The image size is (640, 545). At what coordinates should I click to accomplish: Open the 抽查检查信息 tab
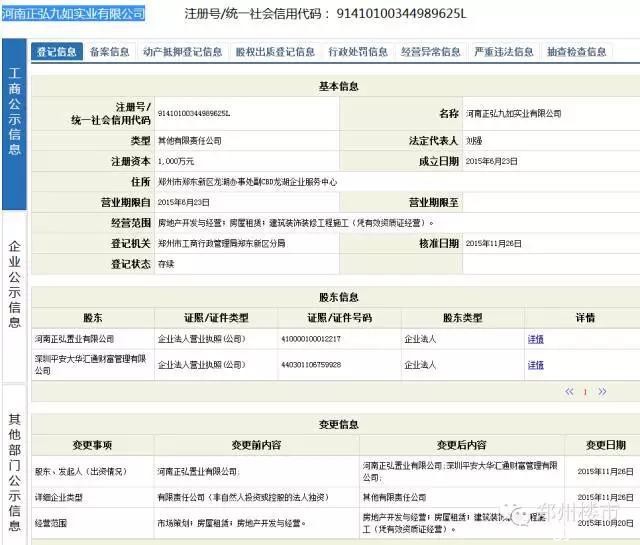[576, 51]
